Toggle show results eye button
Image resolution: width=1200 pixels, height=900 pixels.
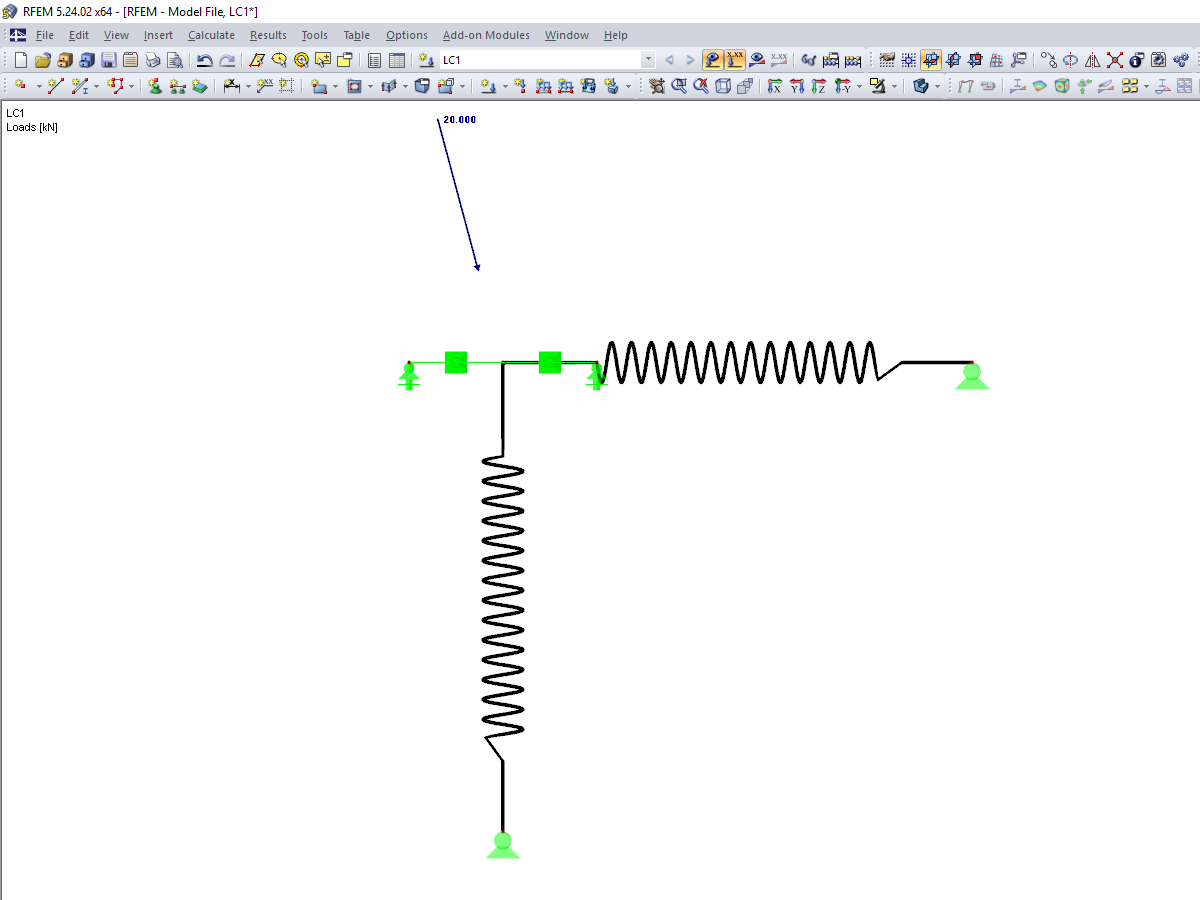tap(757, 60)
